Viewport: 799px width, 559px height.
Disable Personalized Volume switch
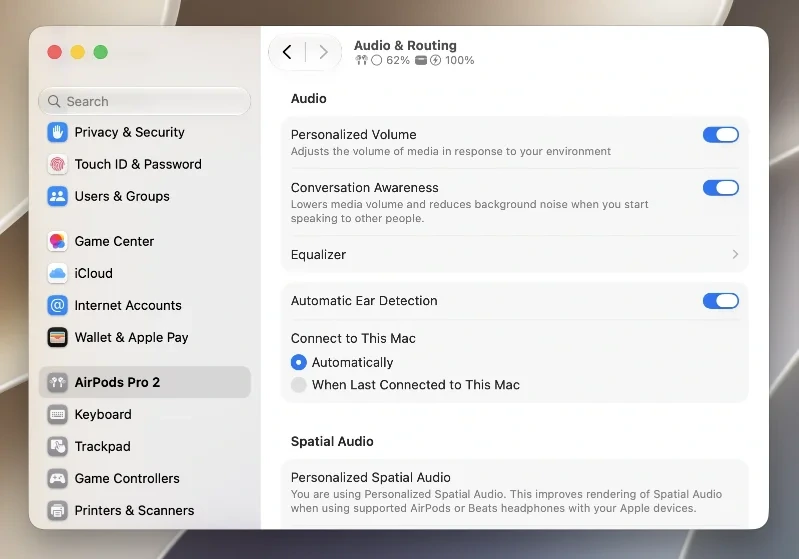(x=721, y=135)
